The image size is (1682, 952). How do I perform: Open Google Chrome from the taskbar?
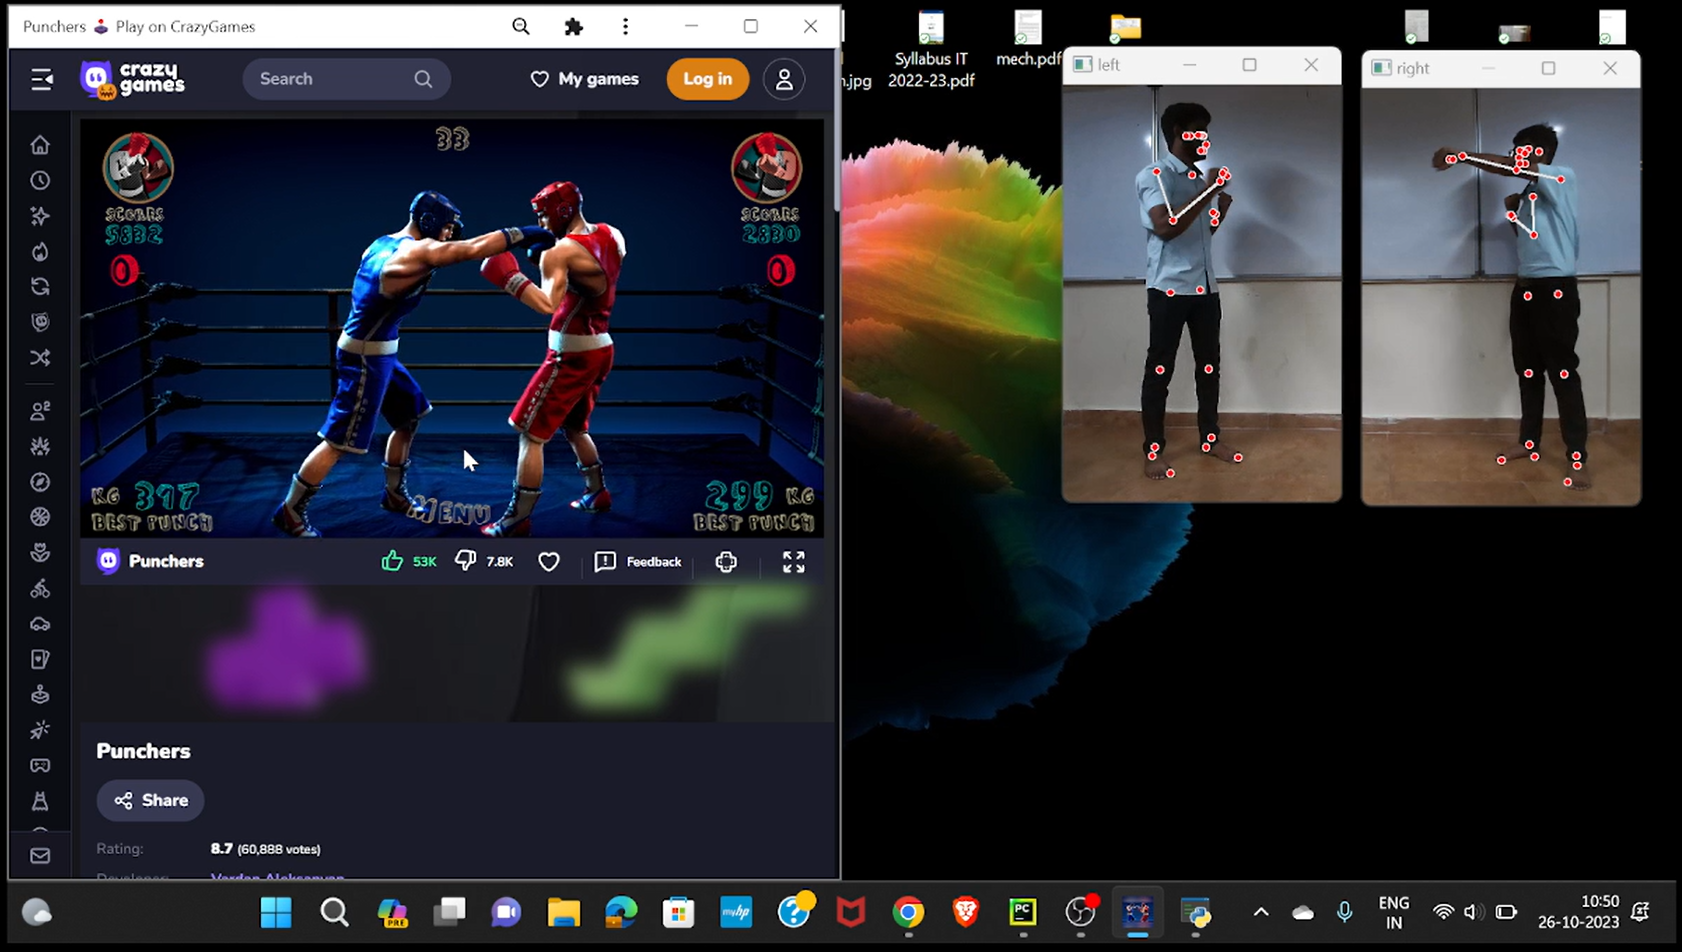tap(909, 912)
